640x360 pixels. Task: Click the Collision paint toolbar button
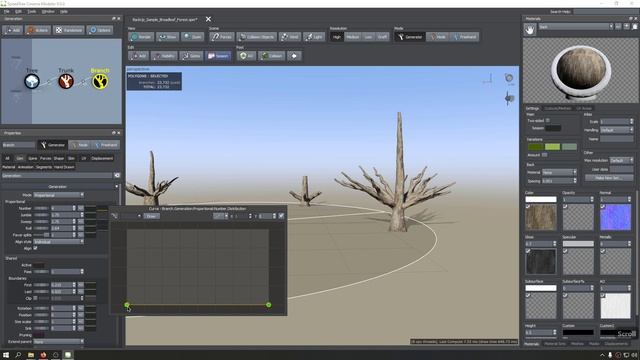pos(271,56)
